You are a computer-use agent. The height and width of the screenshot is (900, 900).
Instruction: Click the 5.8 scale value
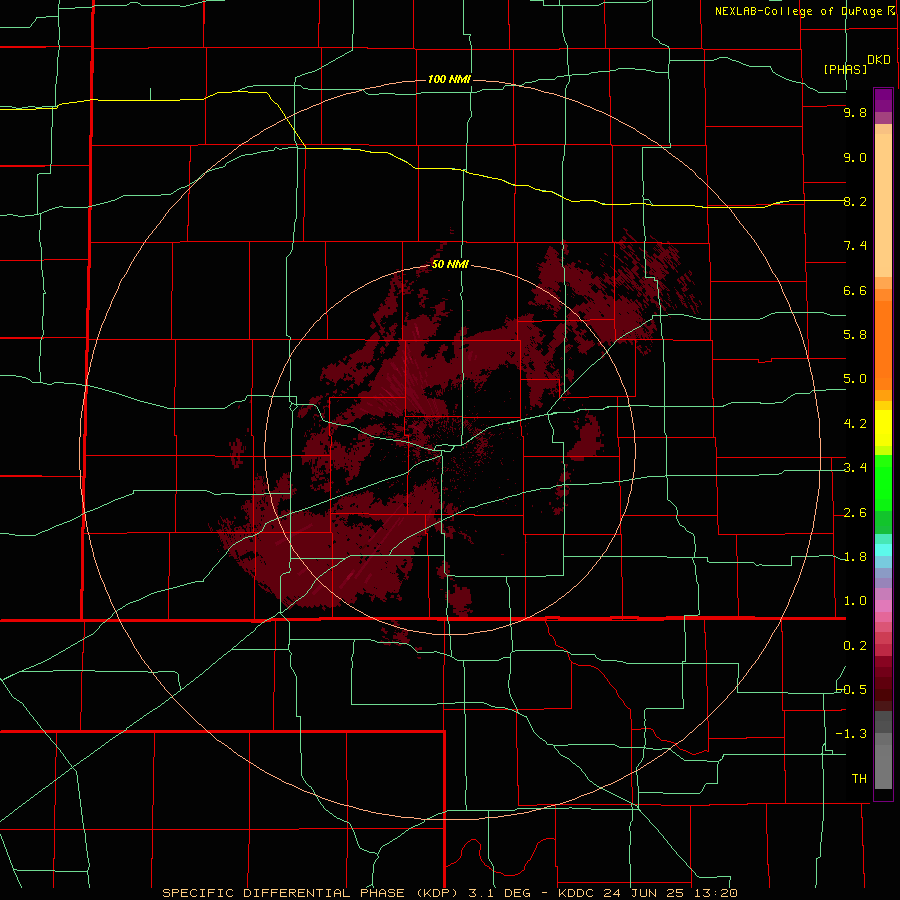855,335
